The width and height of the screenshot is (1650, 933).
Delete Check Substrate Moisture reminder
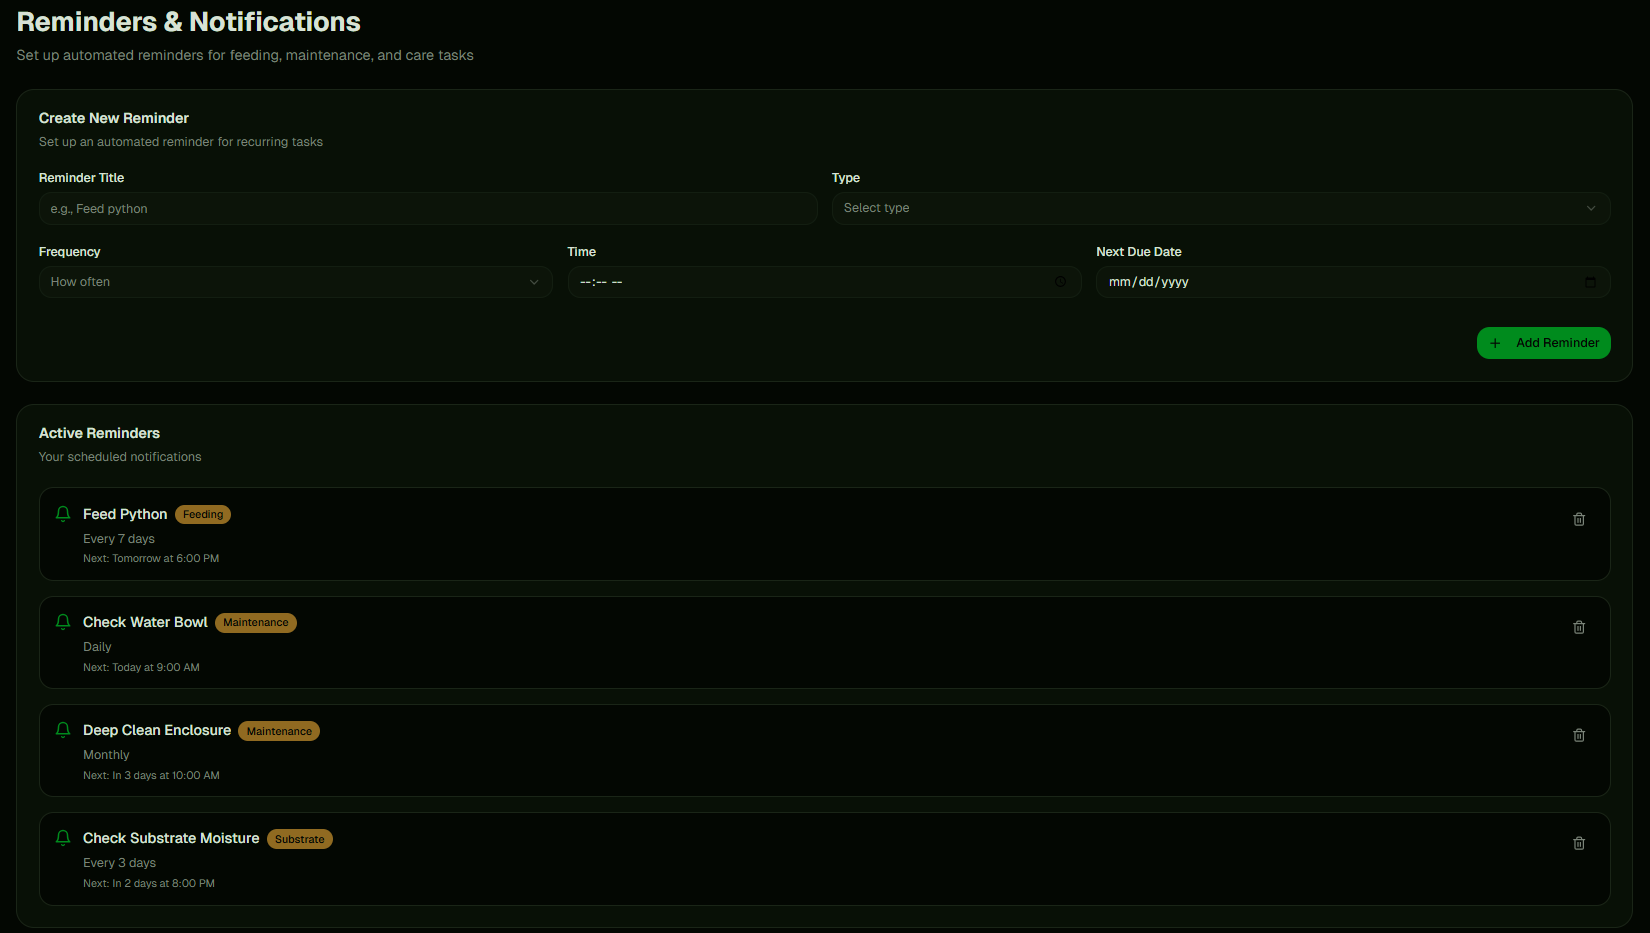pos(1579,843)
